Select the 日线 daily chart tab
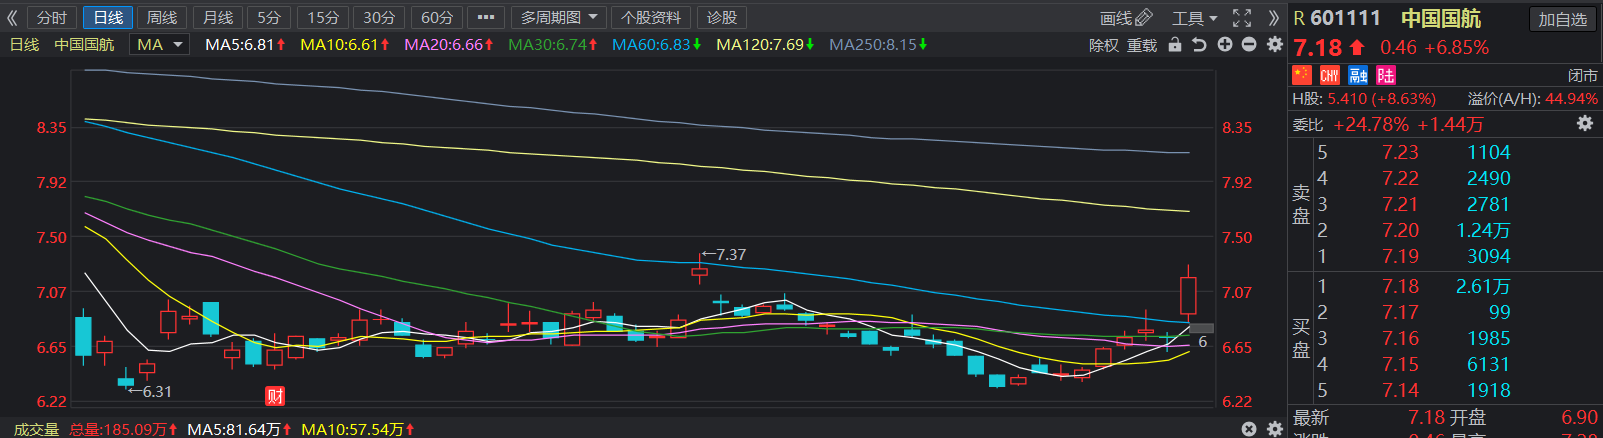Screen dimensions: 1603x438 108,18
